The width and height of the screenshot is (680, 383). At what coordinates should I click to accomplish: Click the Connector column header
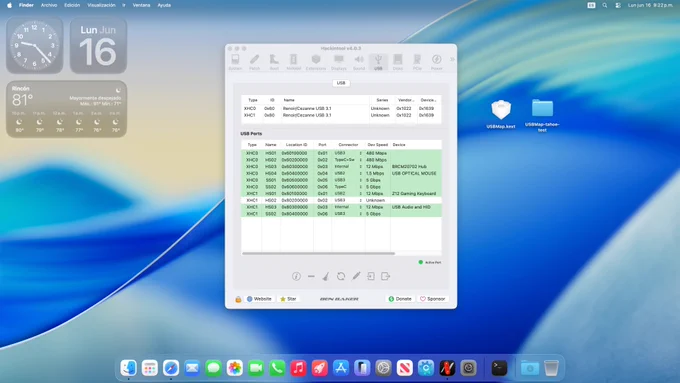tap(348, 145)
